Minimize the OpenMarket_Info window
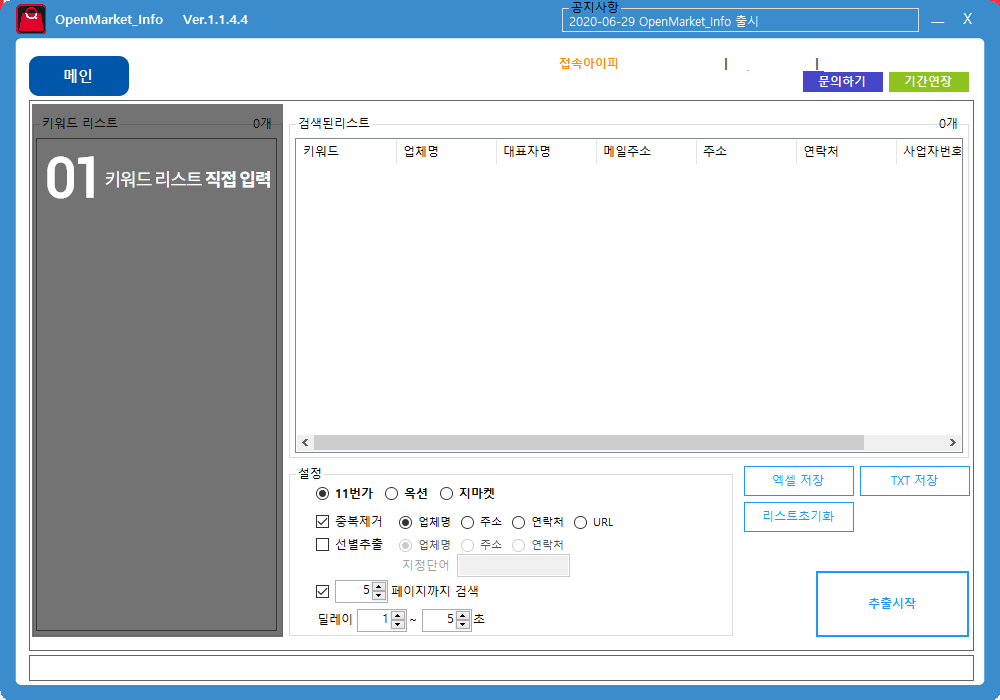The width and height of the screenshot is (1000, 700). point(938,21)
